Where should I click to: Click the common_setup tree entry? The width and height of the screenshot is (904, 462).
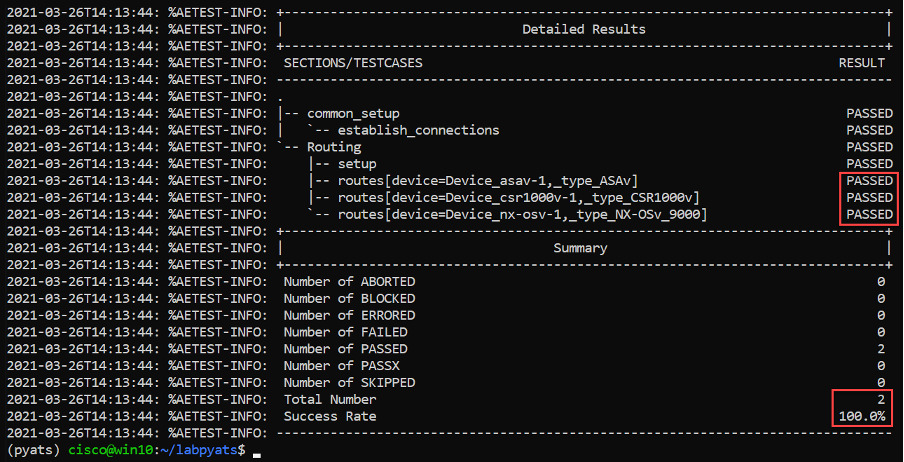tap(353, 114)
